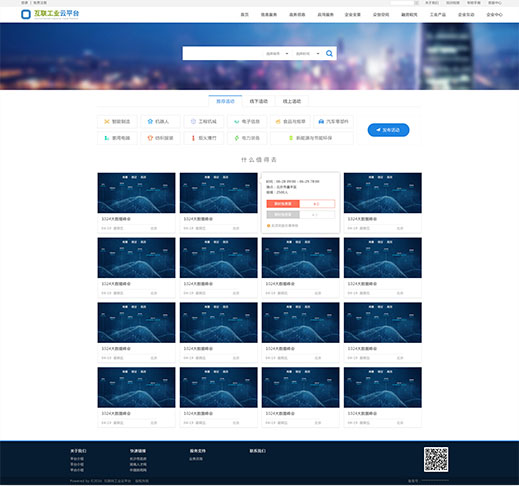Viewport: 519px width, 486px height.
Task: Click the orange cross icon category chip
Action: point(117,122)
